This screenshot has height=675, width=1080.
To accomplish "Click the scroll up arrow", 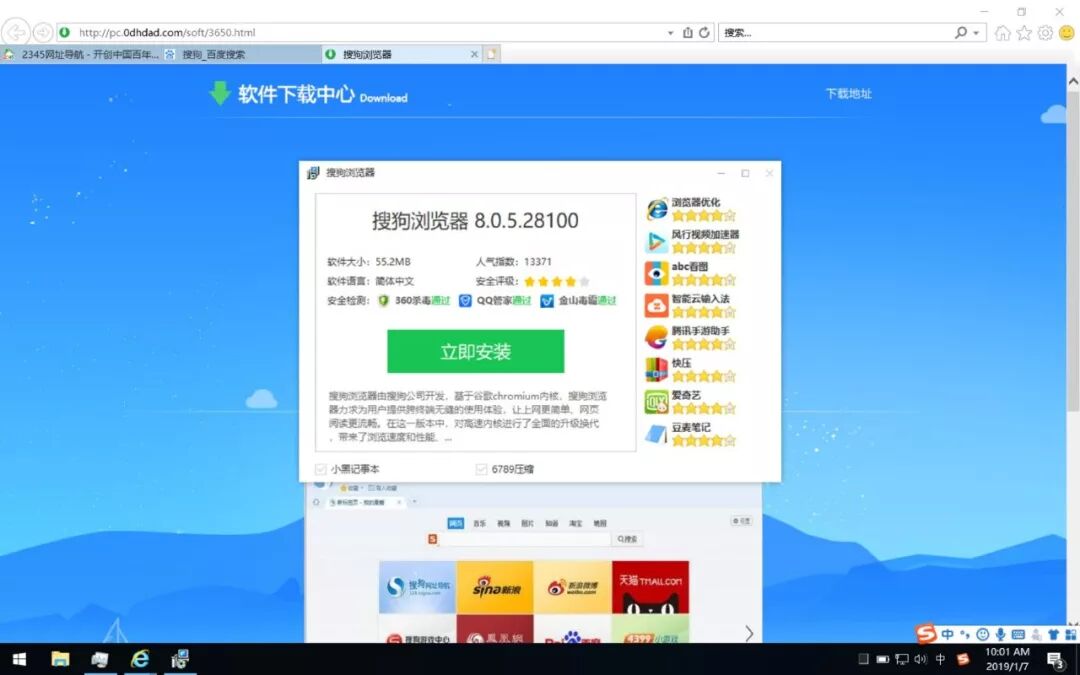I will pyautogui.click(x=1073, y=81).
